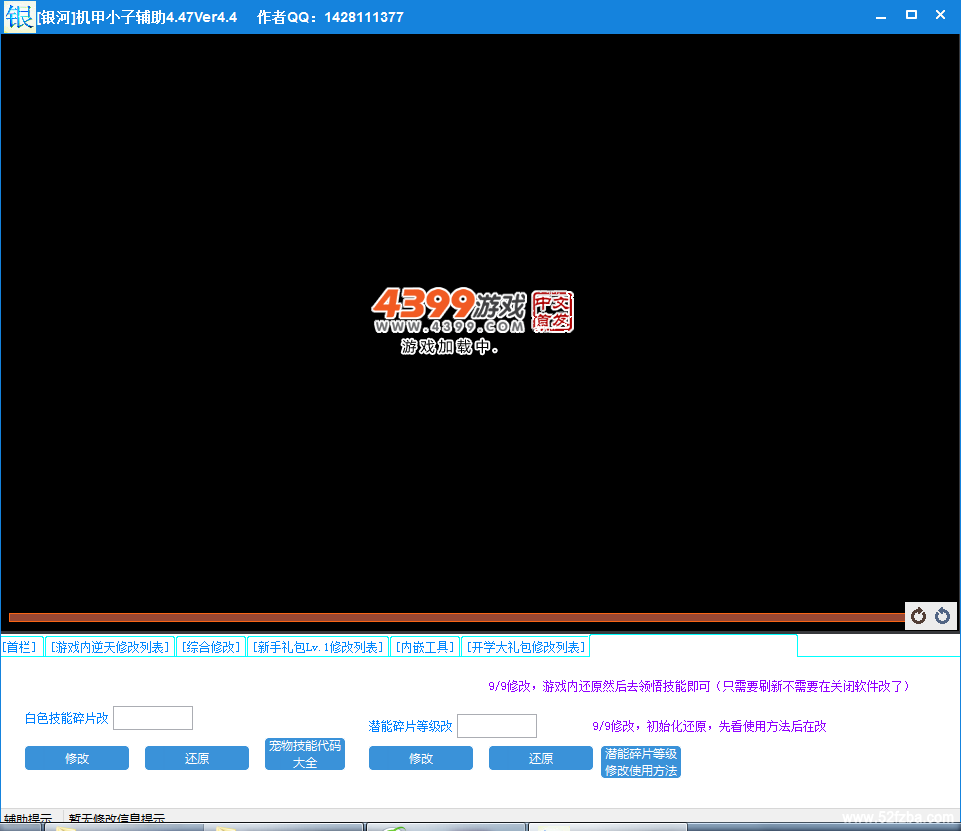The height and width of the screenshot is (831, 961).
Task: Click the 9/9修改，初始化还原 hint text
Action: (709, 726)
